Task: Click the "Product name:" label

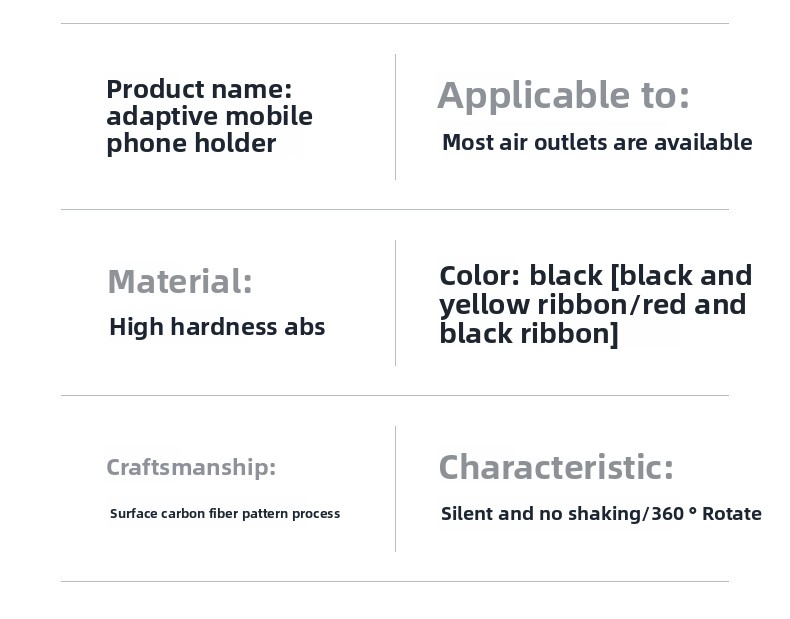Action: click(x=199, y=89)
